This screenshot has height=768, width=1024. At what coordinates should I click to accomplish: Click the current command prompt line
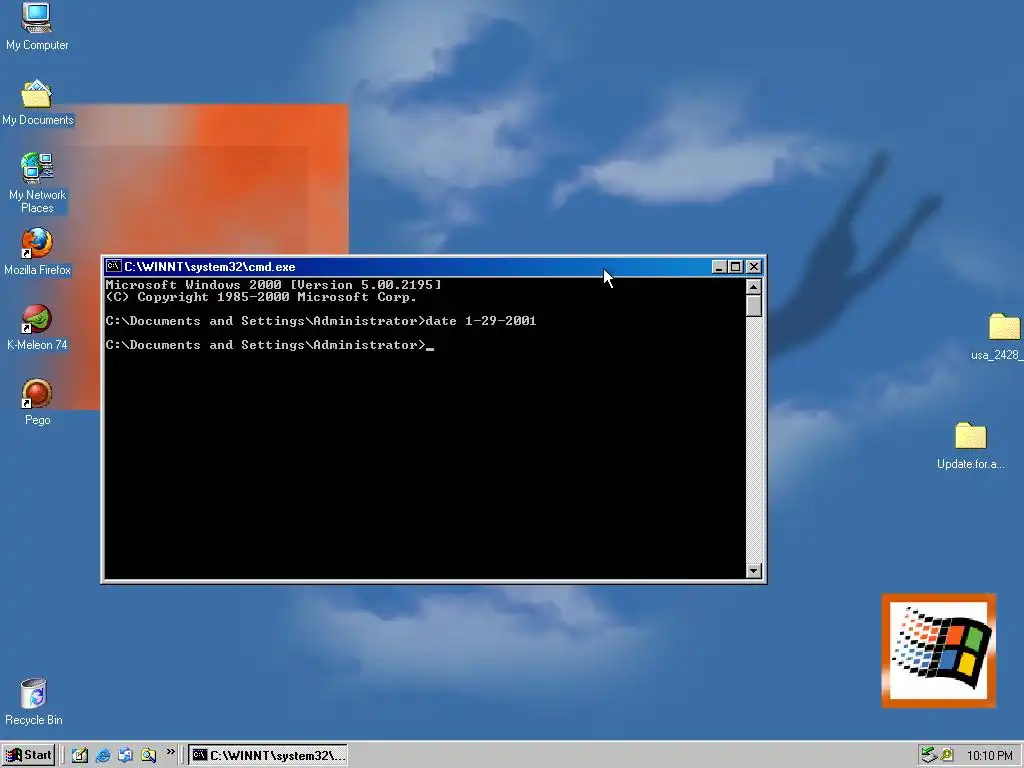click(269, 345)
